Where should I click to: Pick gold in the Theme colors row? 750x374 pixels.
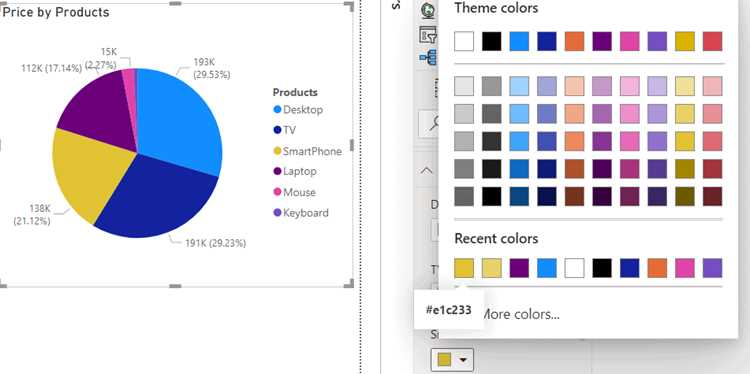[x=685, y=42]
